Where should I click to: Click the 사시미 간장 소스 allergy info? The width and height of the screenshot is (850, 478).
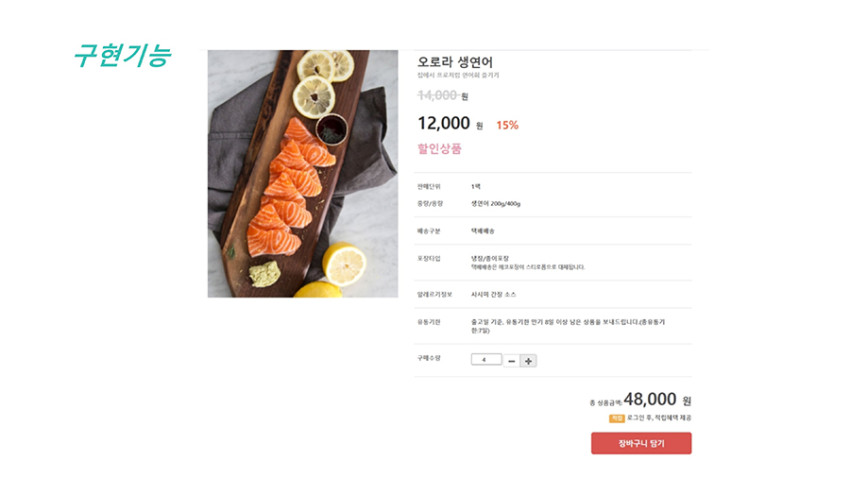click(x=493, y=295)
